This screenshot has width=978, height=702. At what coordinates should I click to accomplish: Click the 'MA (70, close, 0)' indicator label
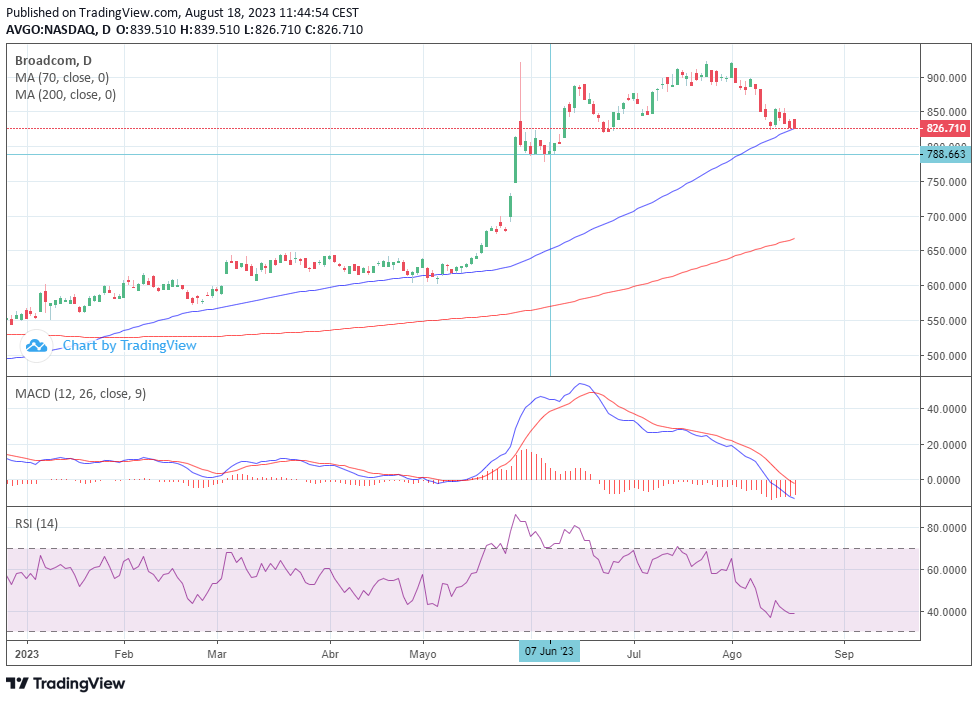pos(62,77)
